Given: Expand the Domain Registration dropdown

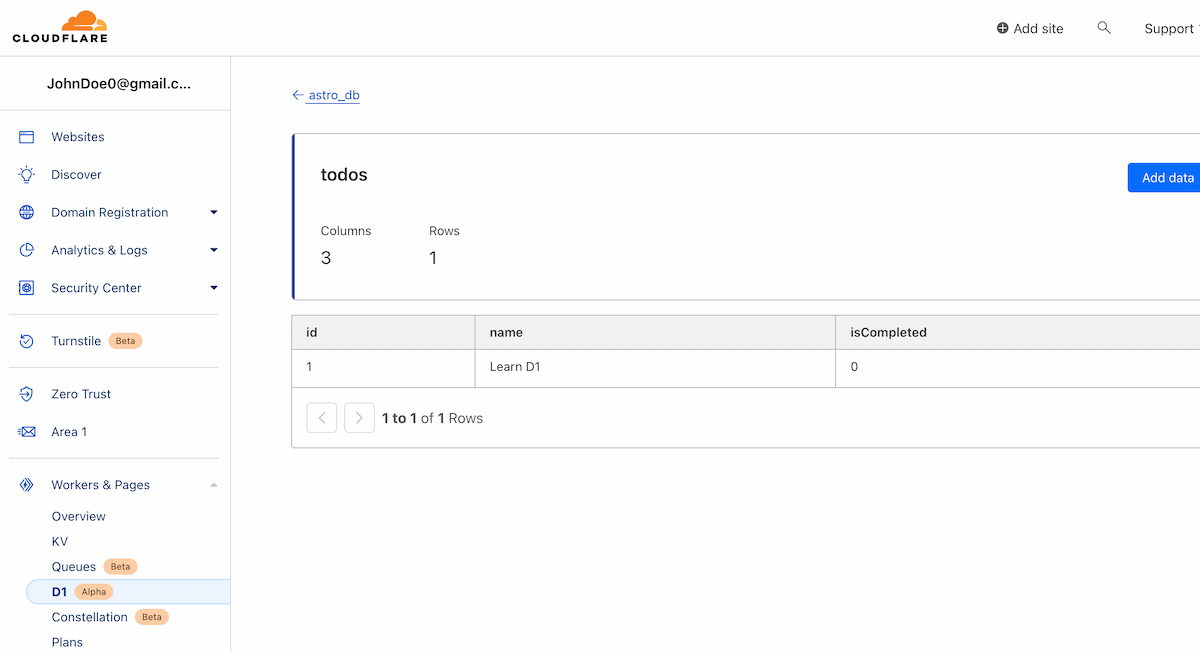Looking at the screenshot, I should 213,212.
